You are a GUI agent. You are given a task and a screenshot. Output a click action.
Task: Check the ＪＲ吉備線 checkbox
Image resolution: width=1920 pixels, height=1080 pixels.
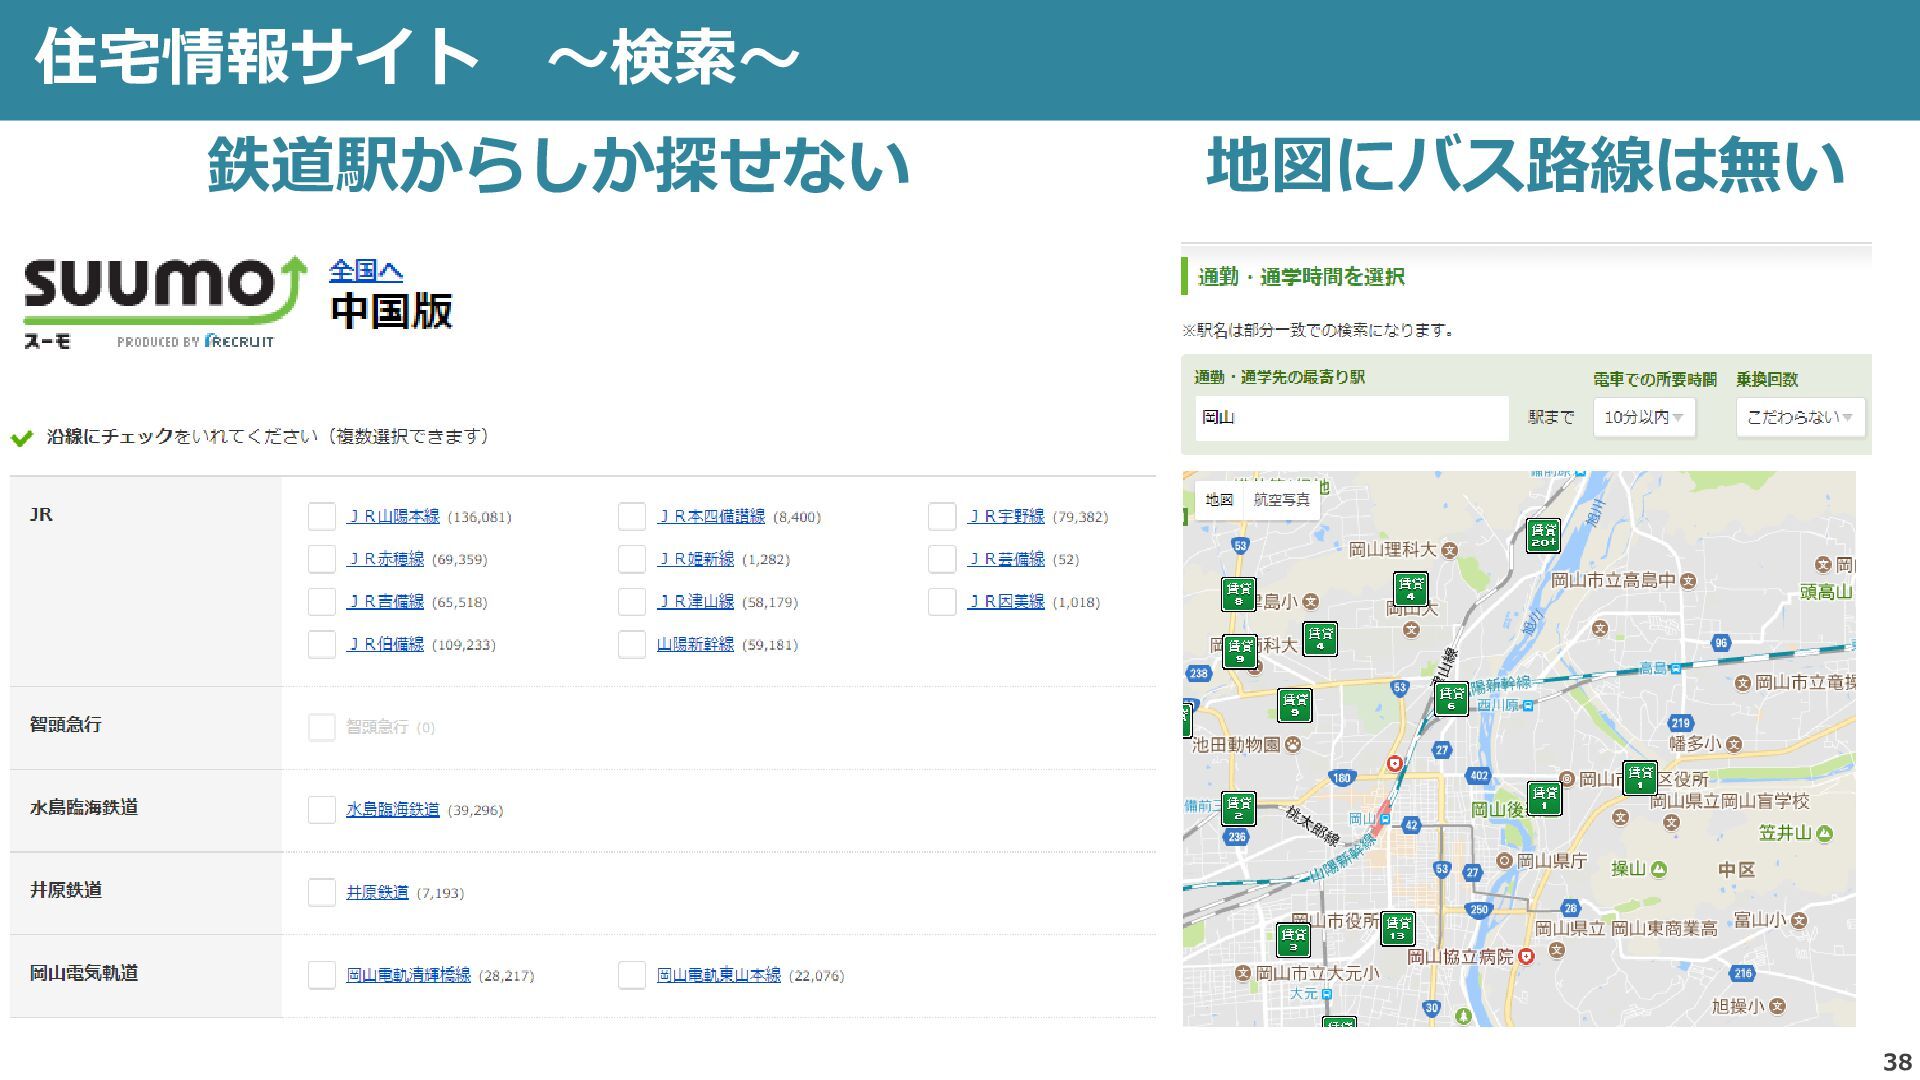pos(321,602)
